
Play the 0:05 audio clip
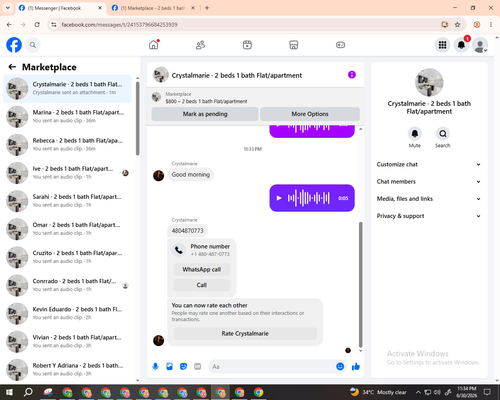[x=279, y=198]
